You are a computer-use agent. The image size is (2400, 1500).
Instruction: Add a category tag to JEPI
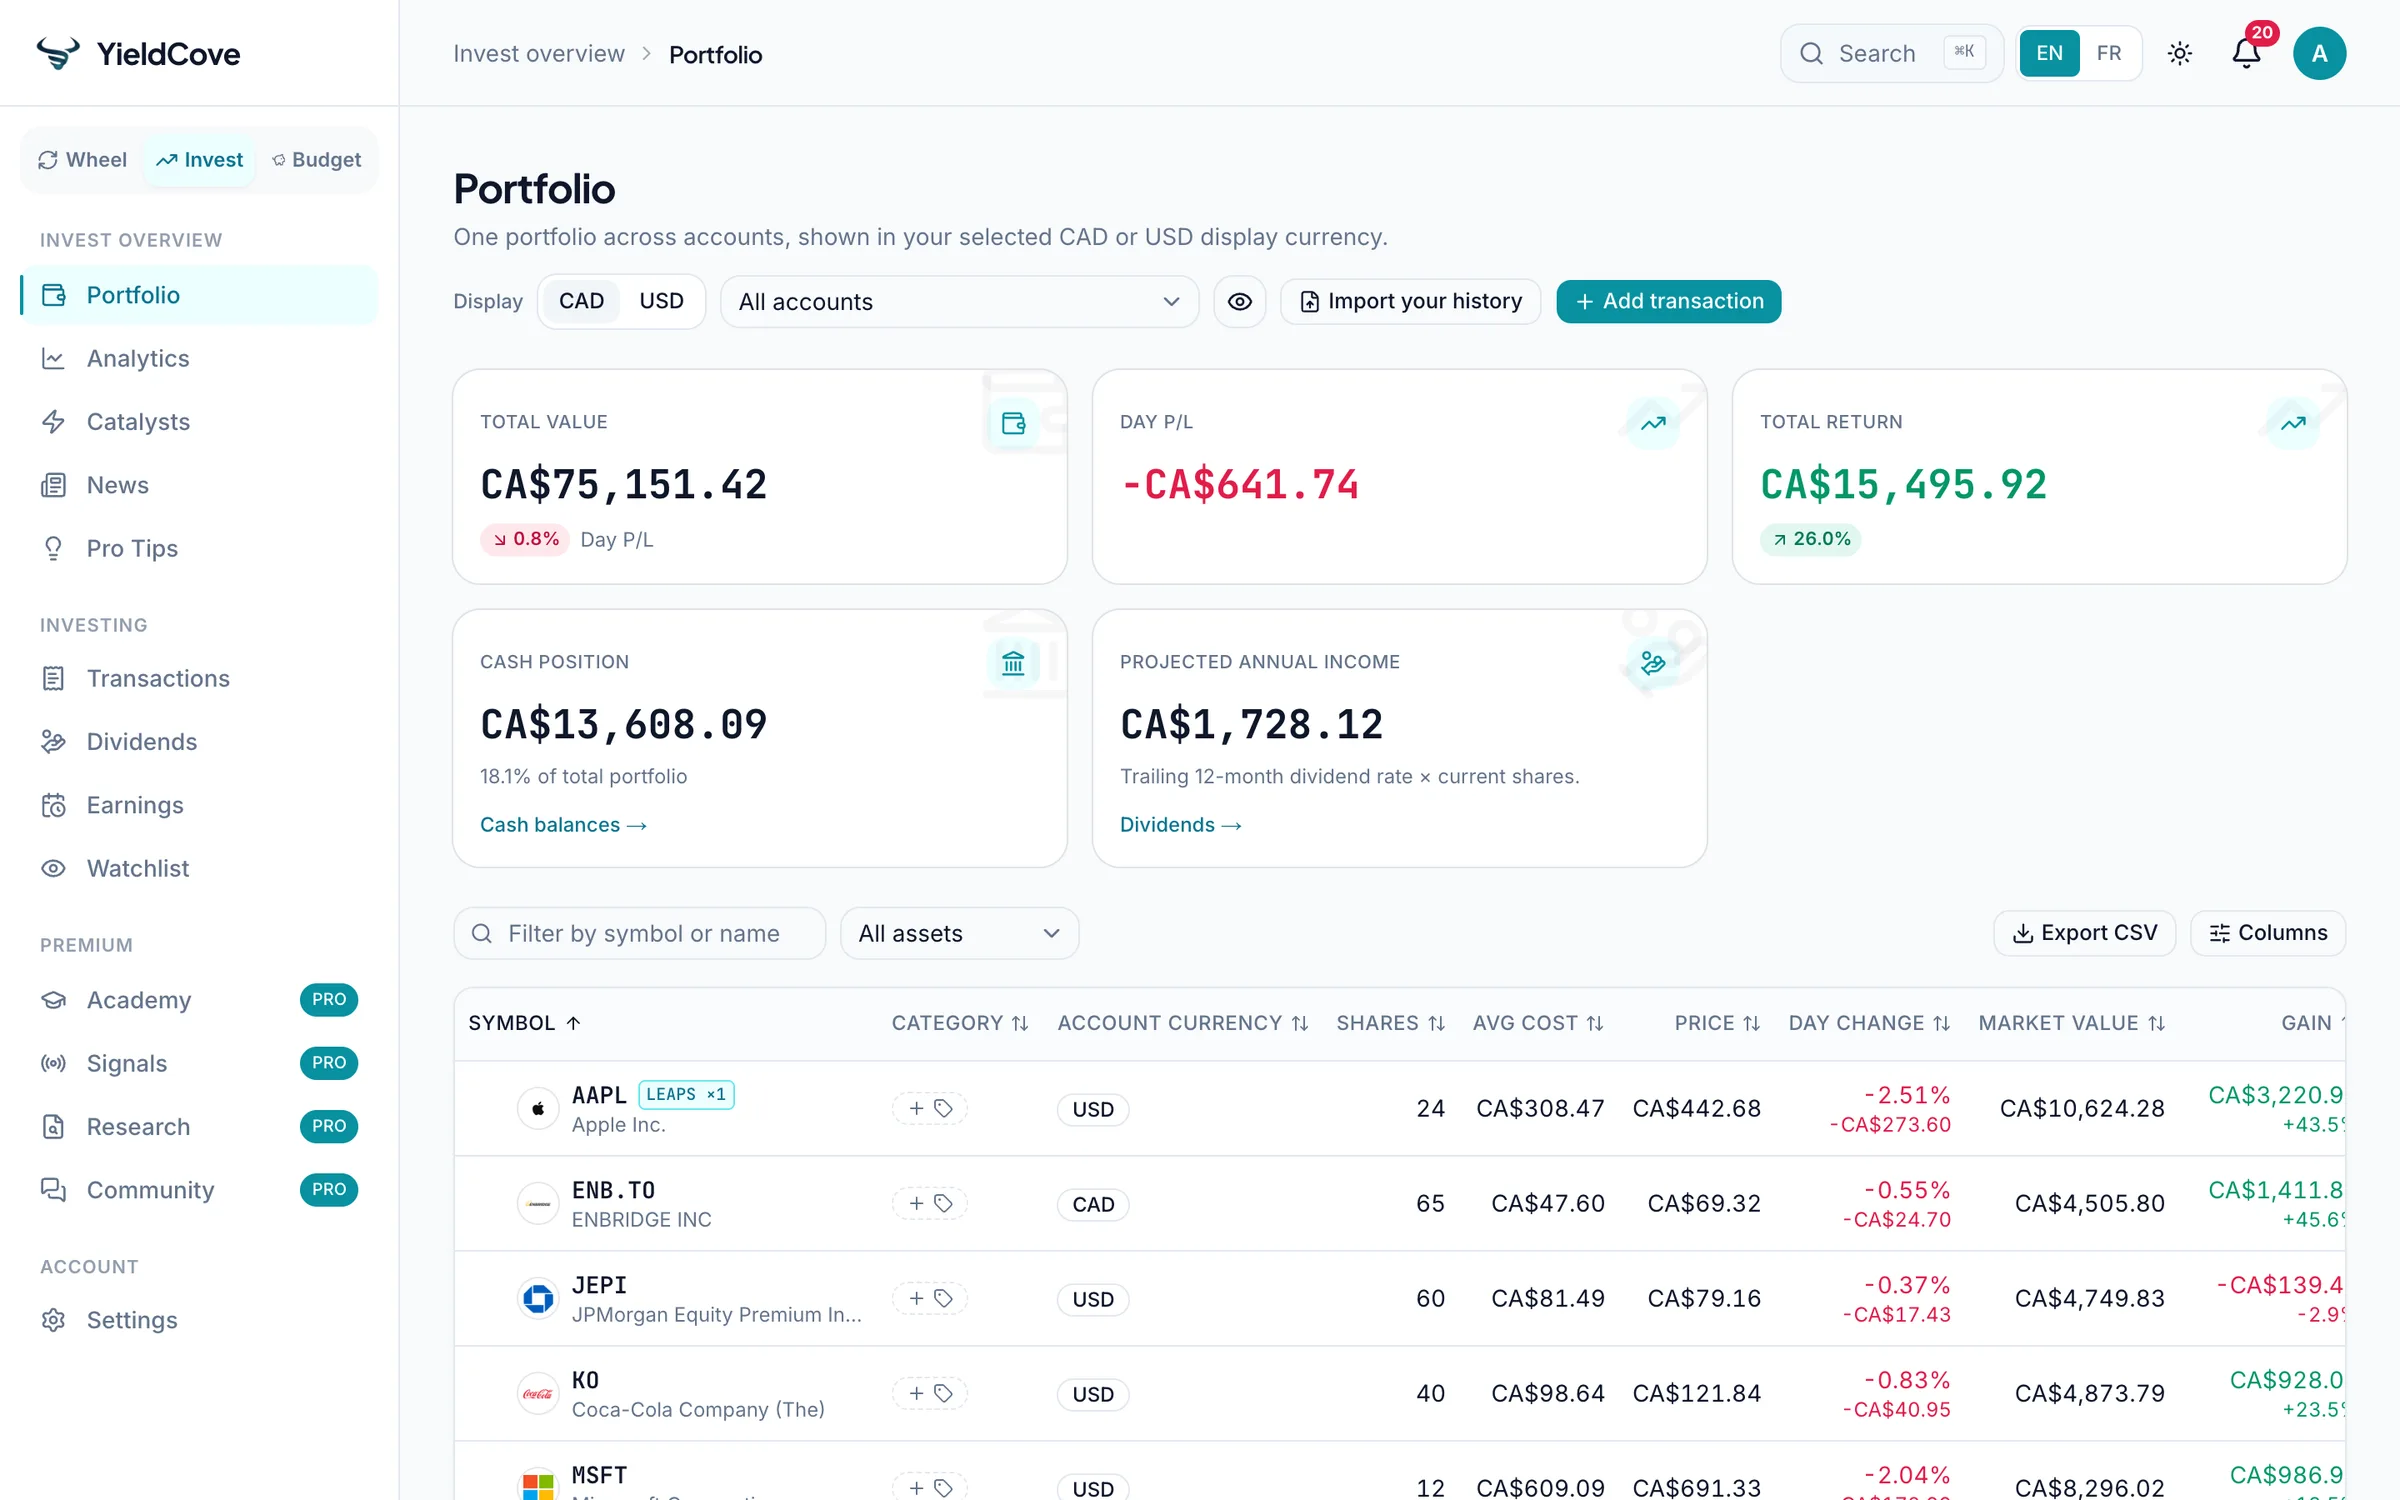pos(929,1298)
